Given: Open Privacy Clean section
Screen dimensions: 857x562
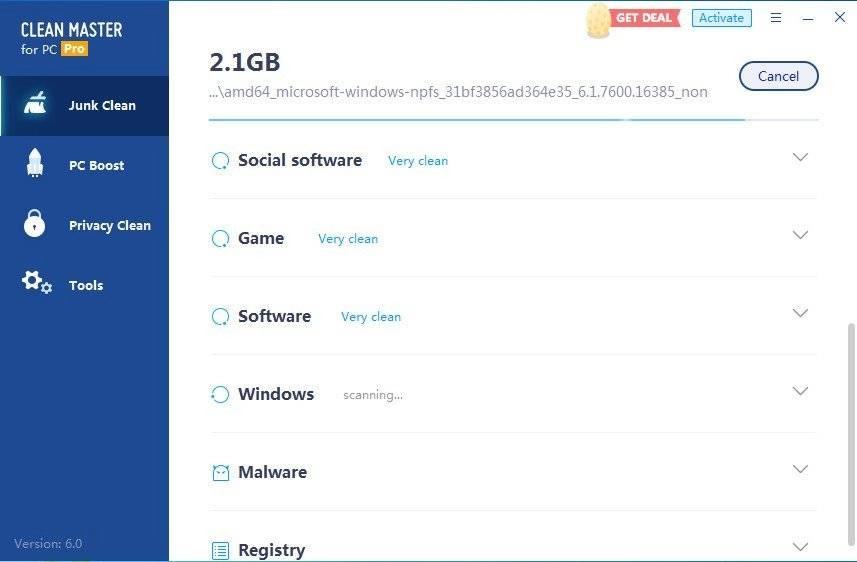Looking at the screenshot, I should click(x=85, y=225).
